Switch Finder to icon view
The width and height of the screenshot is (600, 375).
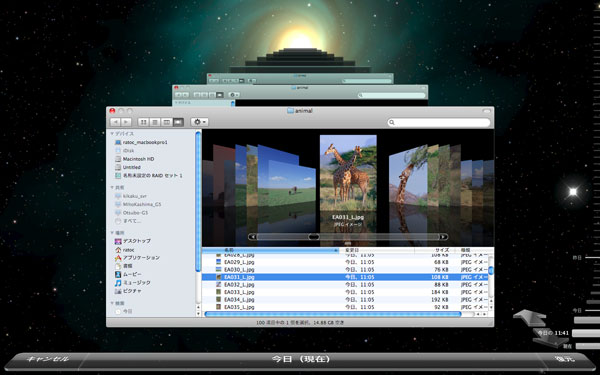143,122
